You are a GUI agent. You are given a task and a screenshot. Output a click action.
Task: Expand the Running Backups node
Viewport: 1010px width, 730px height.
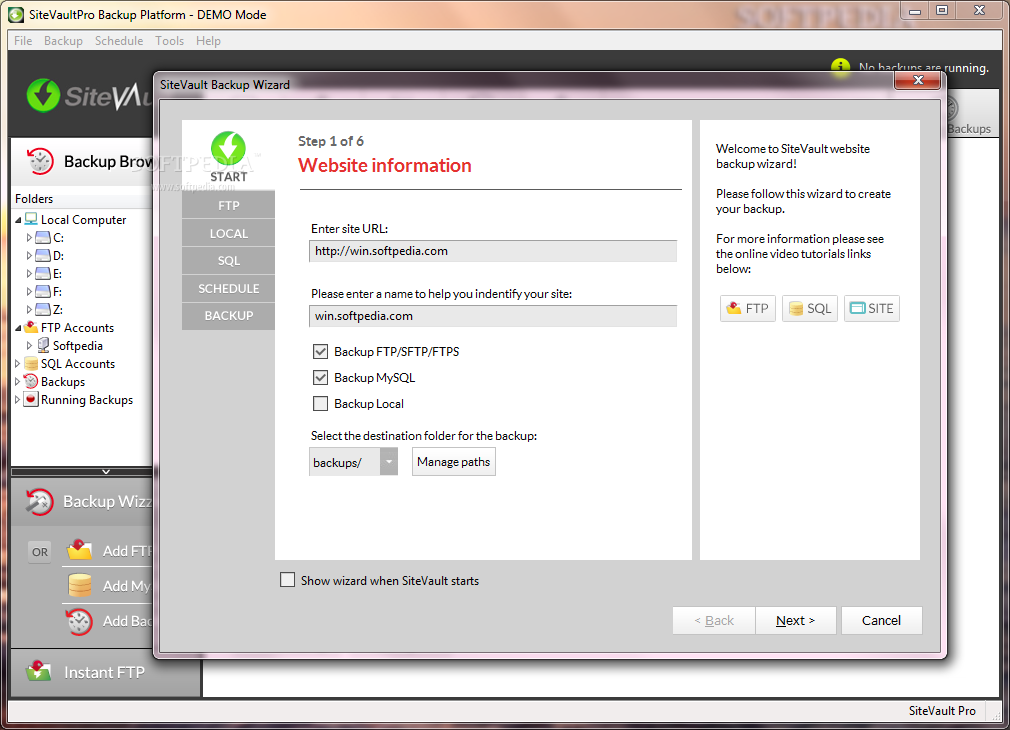[x=17, y=399]
